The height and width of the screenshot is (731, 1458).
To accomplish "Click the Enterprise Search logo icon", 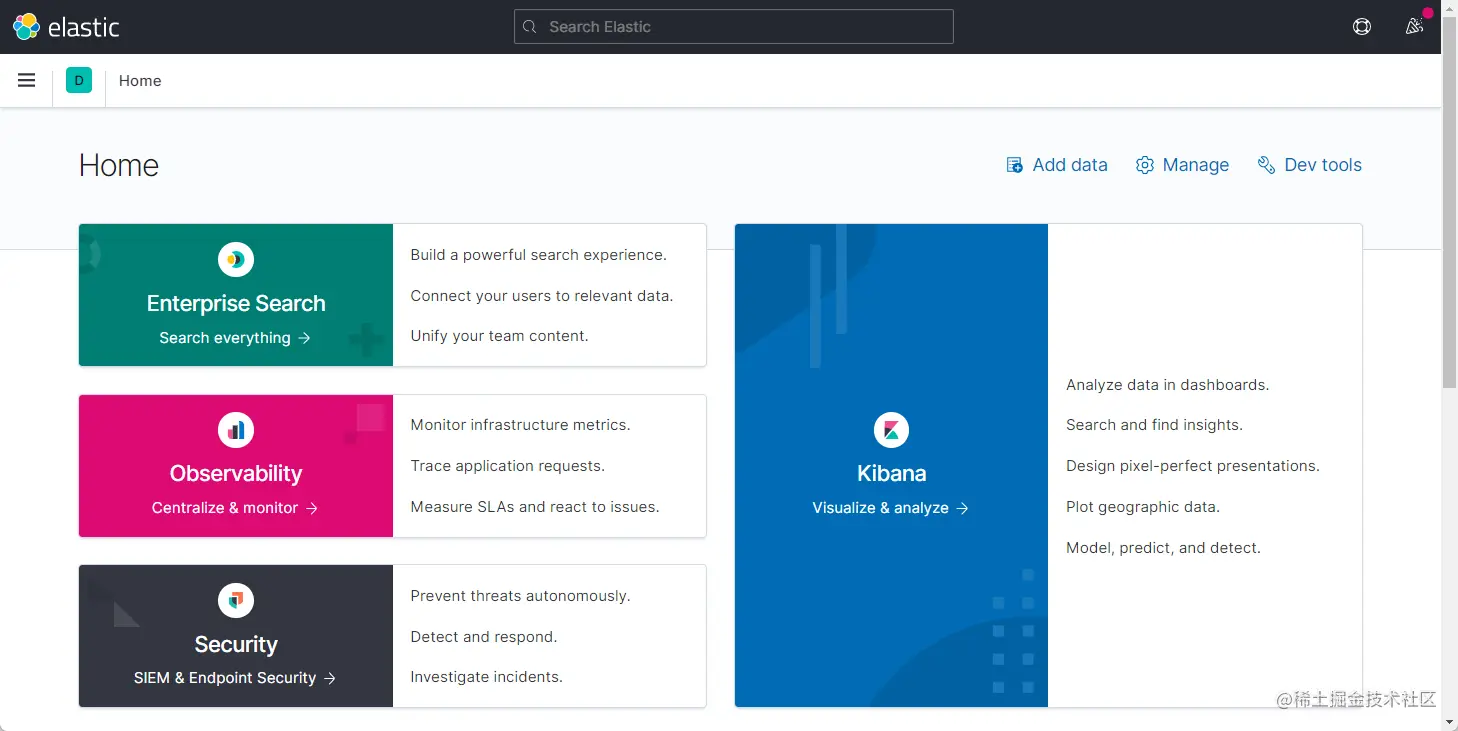I will (x=236, y=260).
